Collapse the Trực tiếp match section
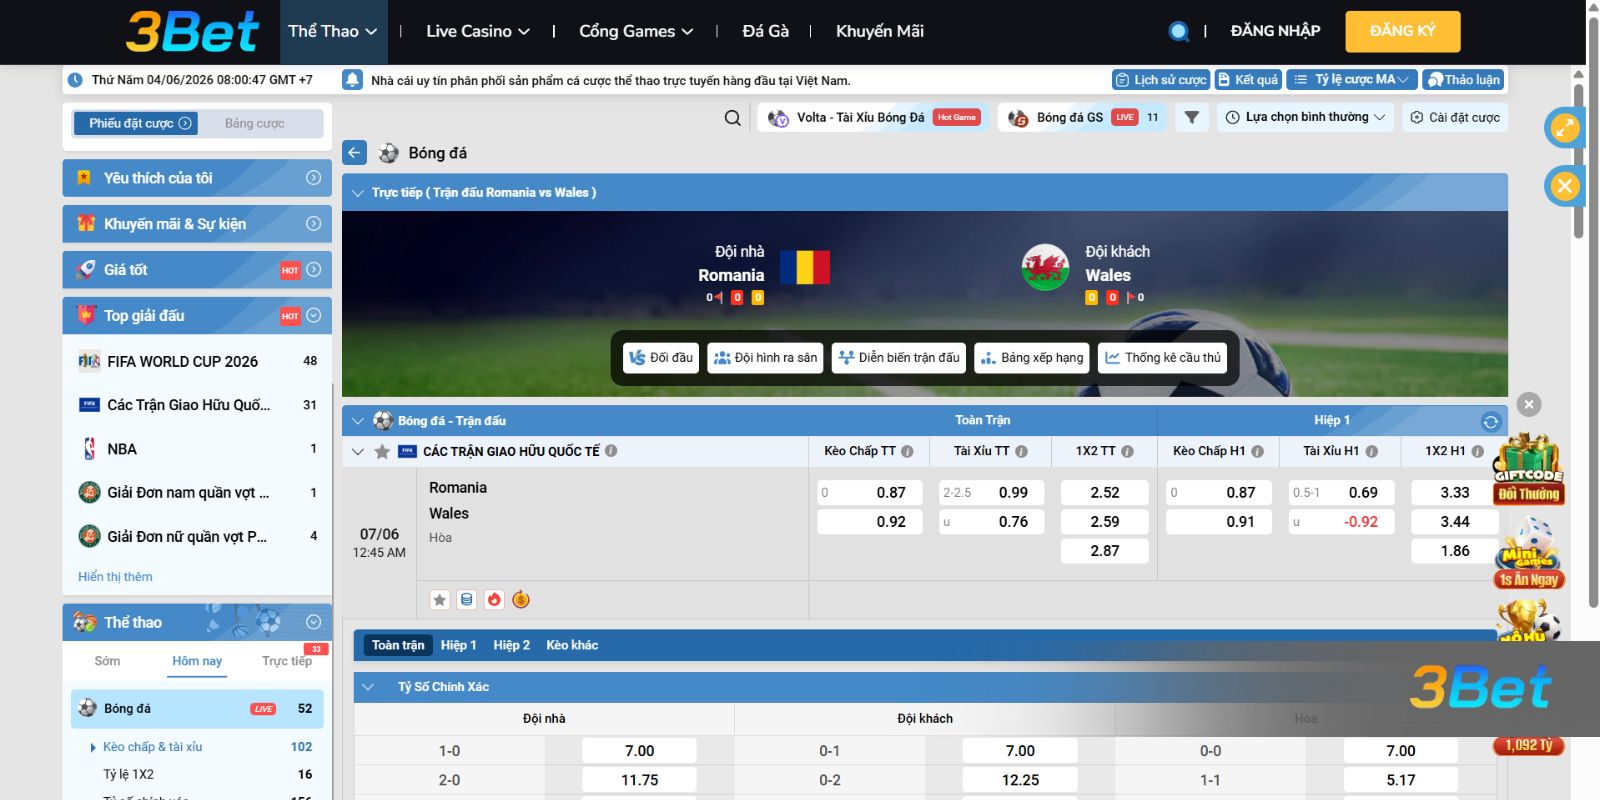 click(357, 193)
